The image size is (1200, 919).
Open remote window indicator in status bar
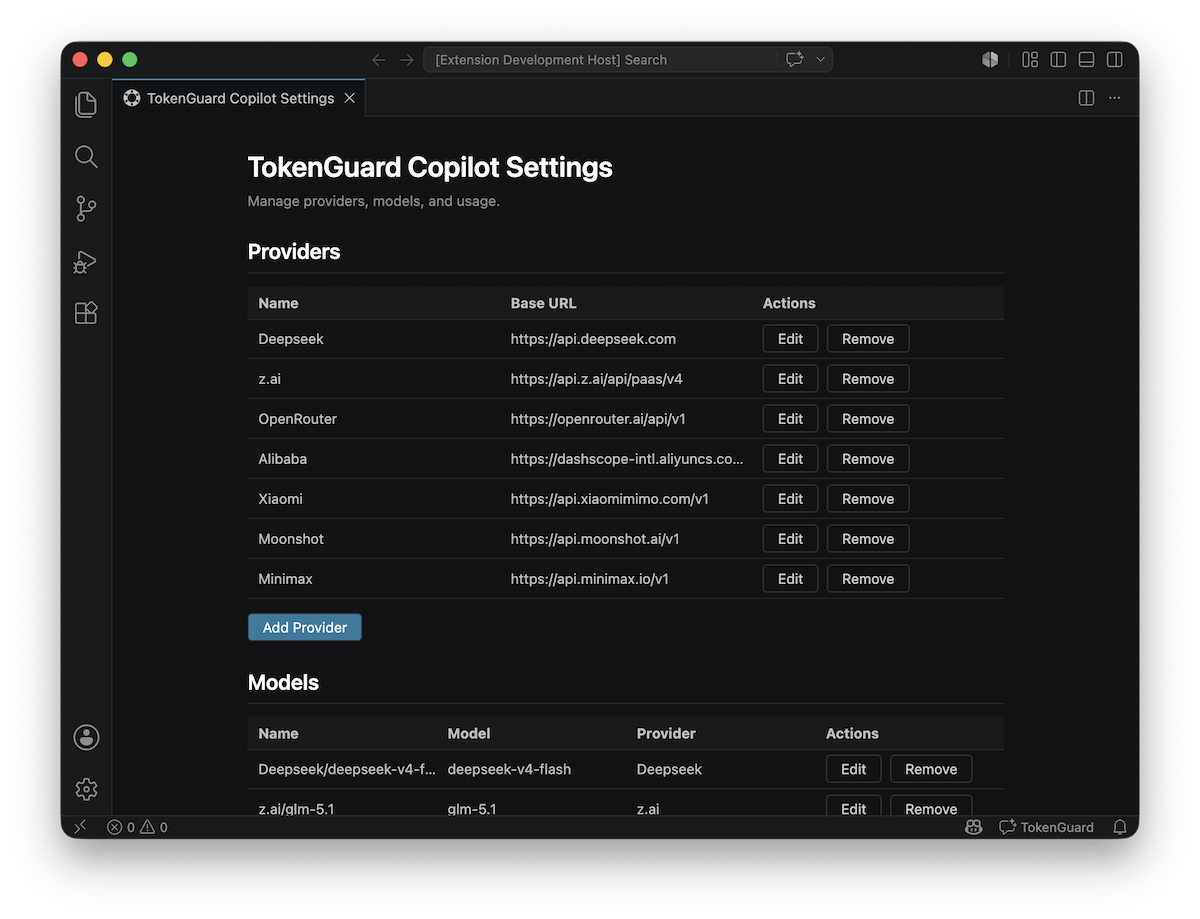(81, 827)
